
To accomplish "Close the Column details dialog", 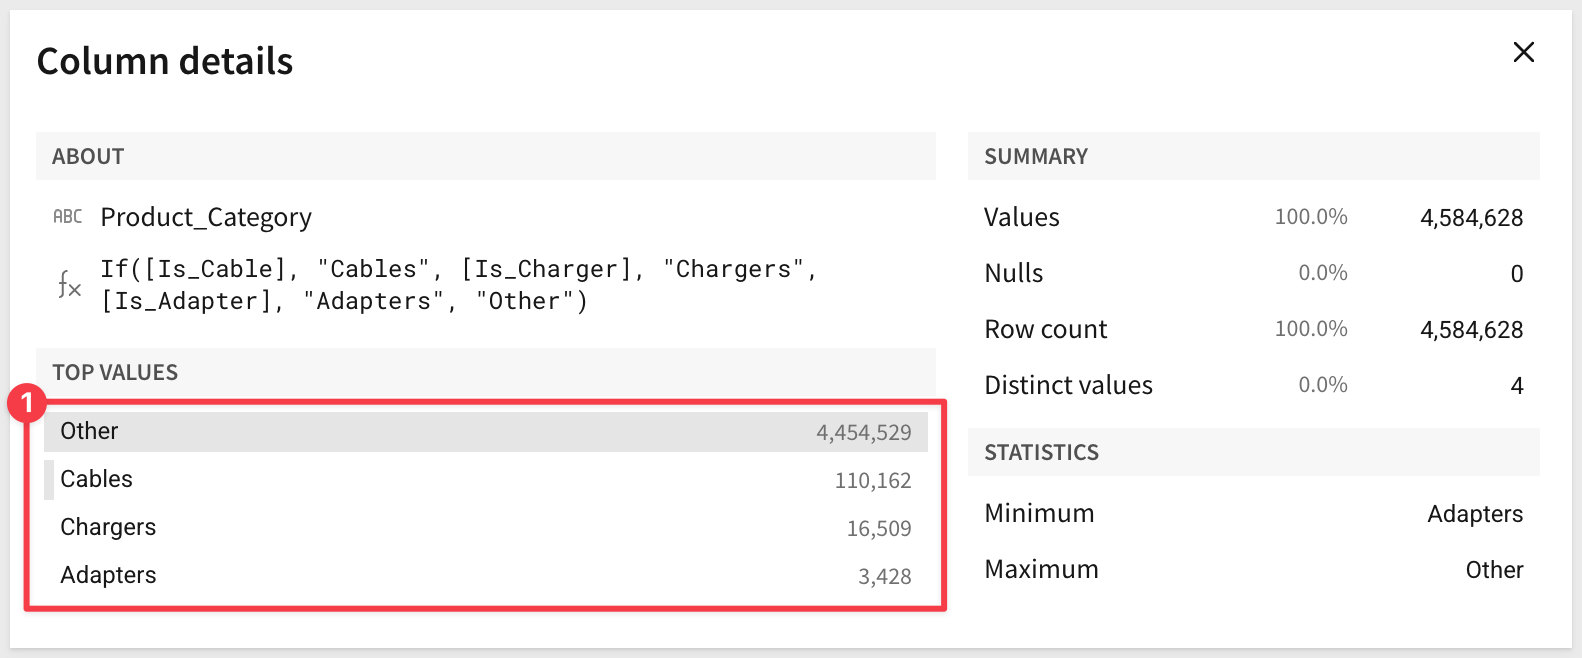I will click(x=1523, y=52).
